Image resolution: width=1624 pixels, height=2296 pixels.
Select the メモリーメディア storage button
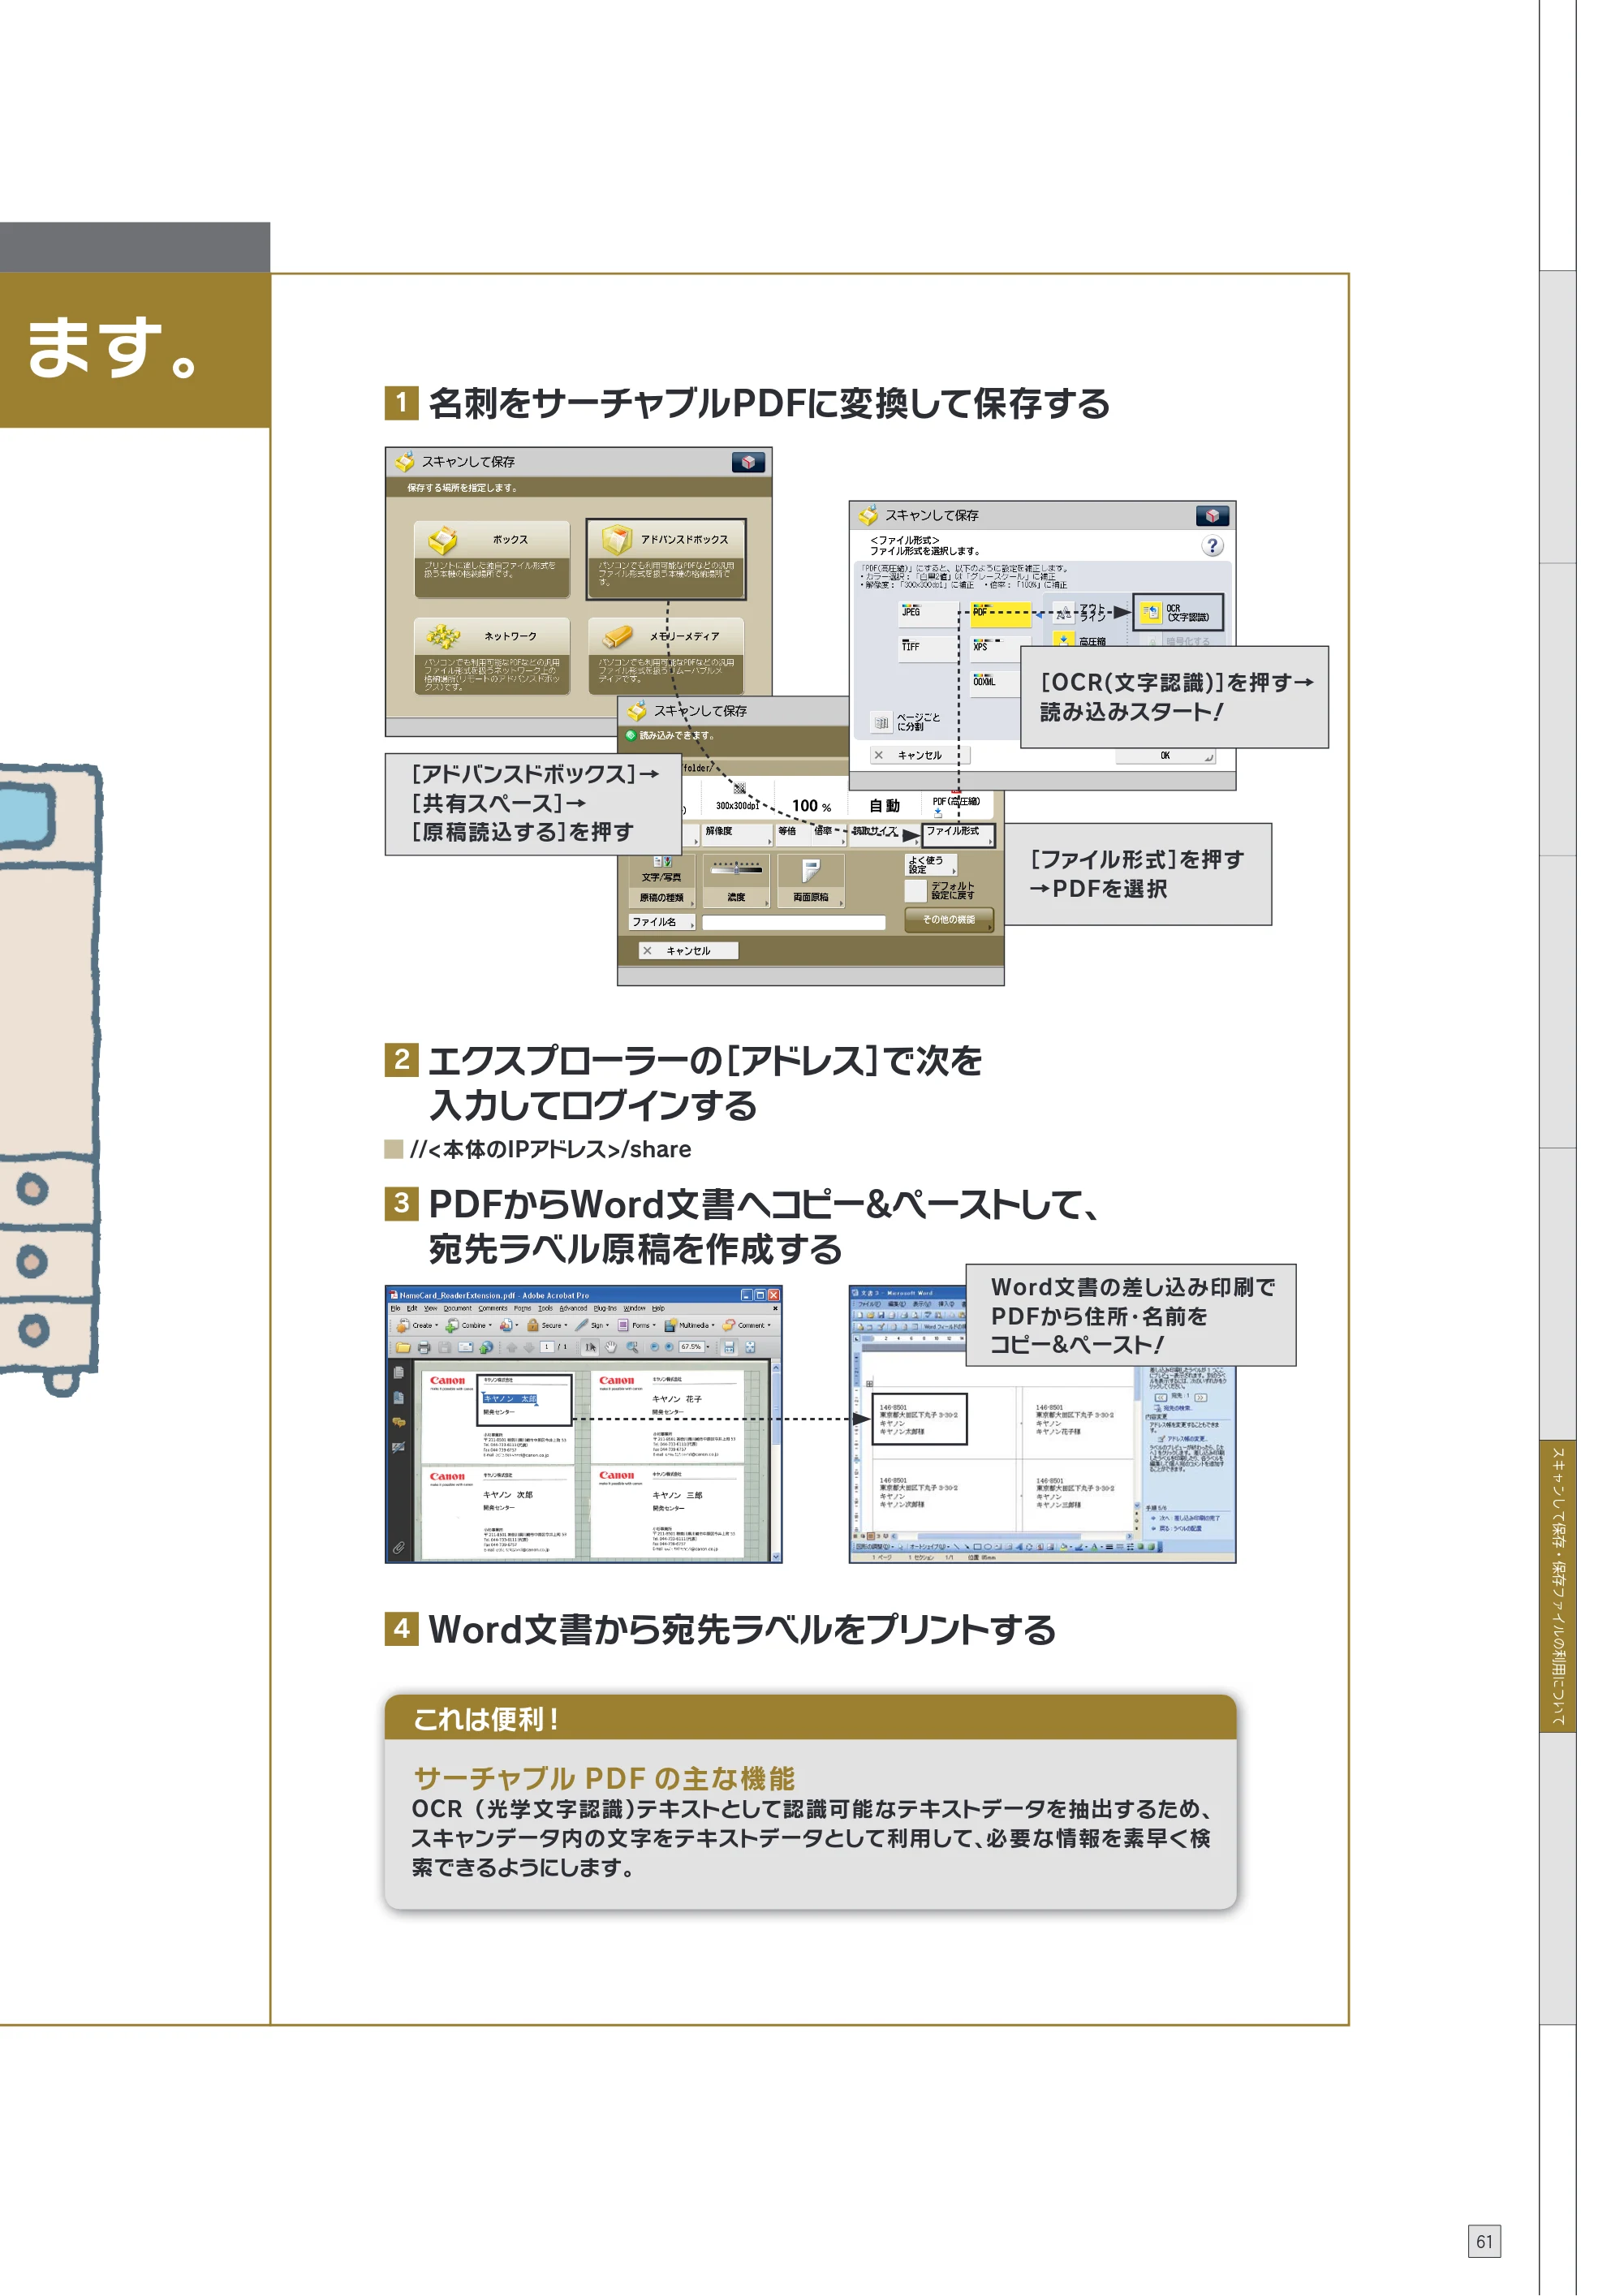pyautogui.click(x=666, y=656)
